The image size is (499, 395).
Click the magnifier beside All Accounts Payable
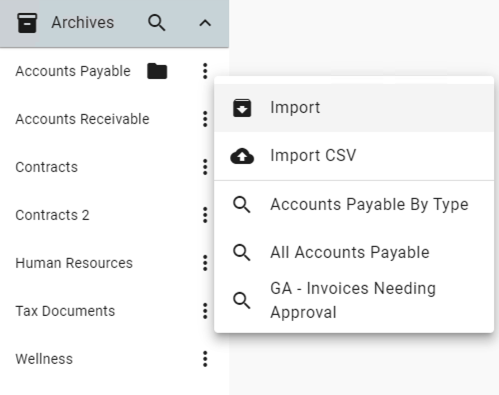click(x=242, y=253)
